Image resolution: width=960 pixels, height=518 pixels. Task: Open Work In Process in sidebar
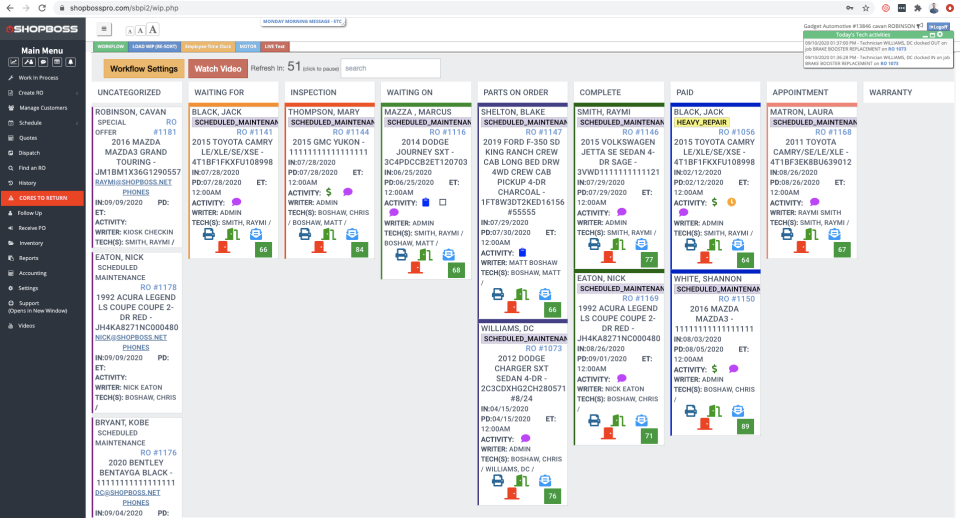[x=39, y=78]
